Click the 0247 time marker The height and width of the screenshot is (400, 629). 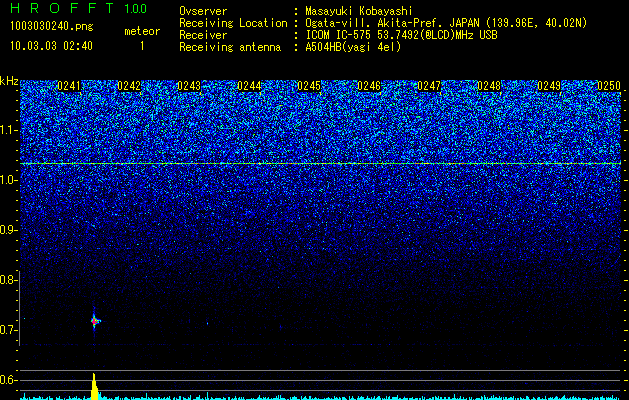click(429, 86)
